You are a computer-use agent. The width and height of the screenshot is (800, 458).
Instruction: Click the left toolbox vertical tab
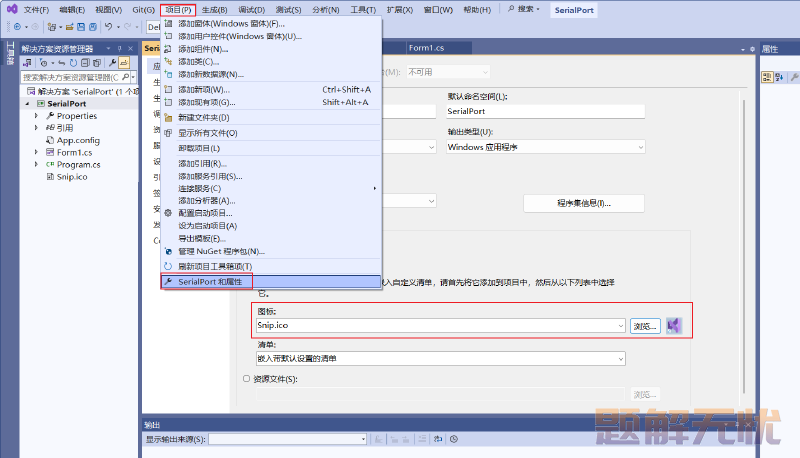tap(10, 53)
